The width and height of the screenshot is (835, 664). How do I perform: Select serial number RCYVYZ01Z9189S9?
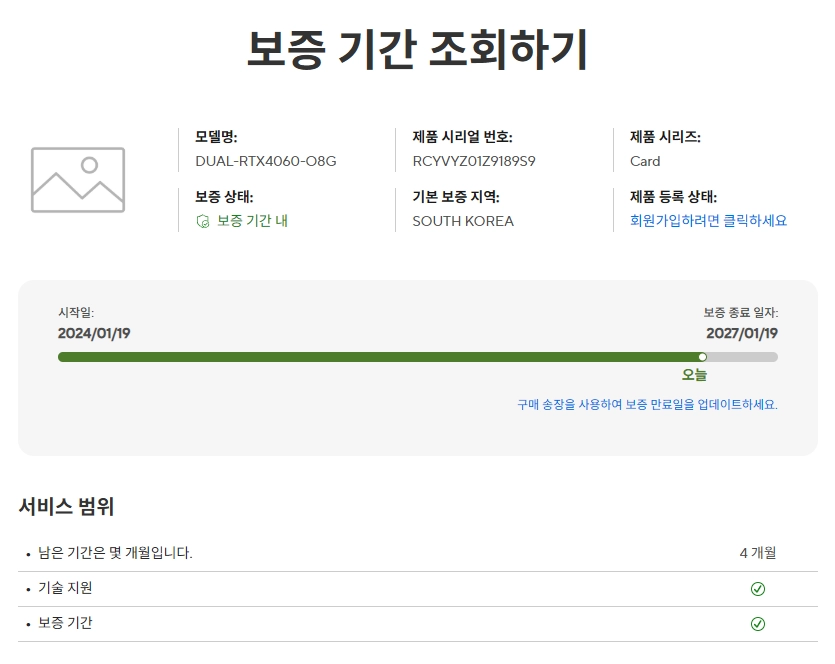tap(474, 161)
